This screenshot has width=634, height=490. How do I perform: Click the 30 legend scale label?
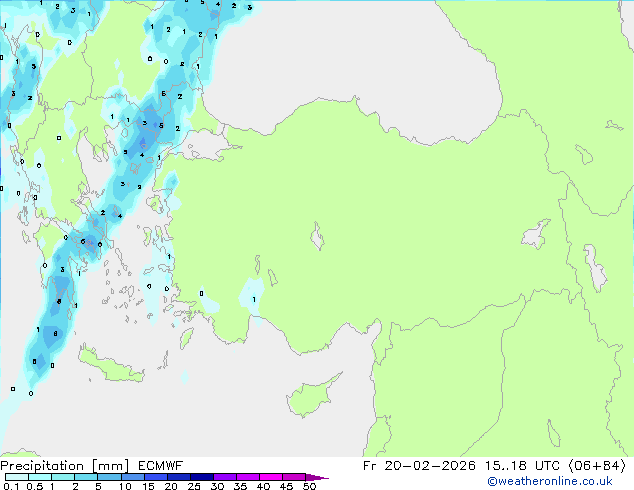(x=217, y=486)
